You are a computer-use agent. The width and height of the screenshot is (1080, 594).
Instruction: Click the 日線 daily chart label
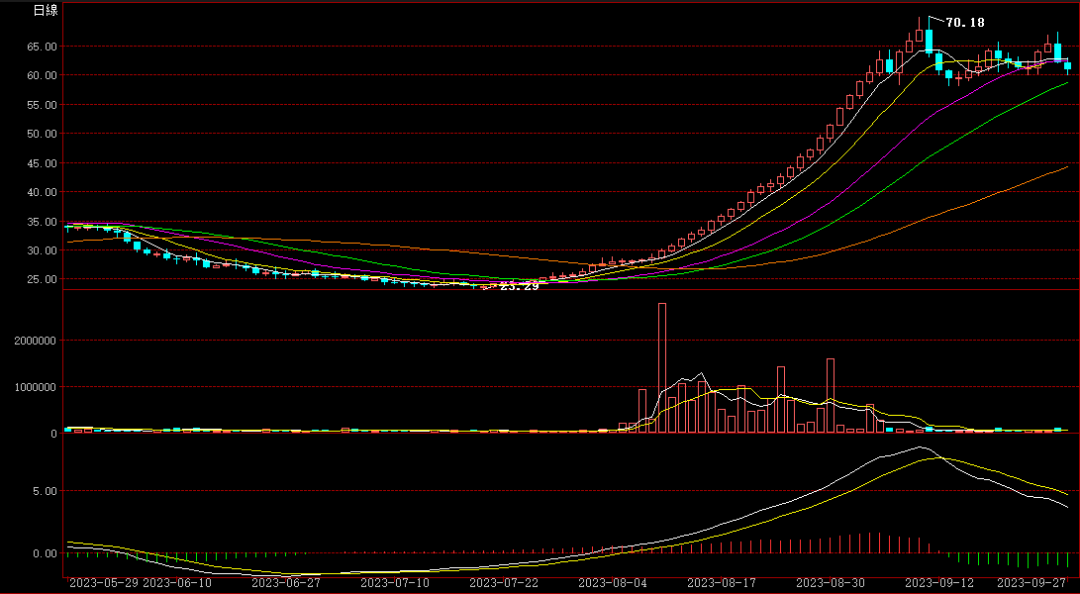[x=46, y=10]
